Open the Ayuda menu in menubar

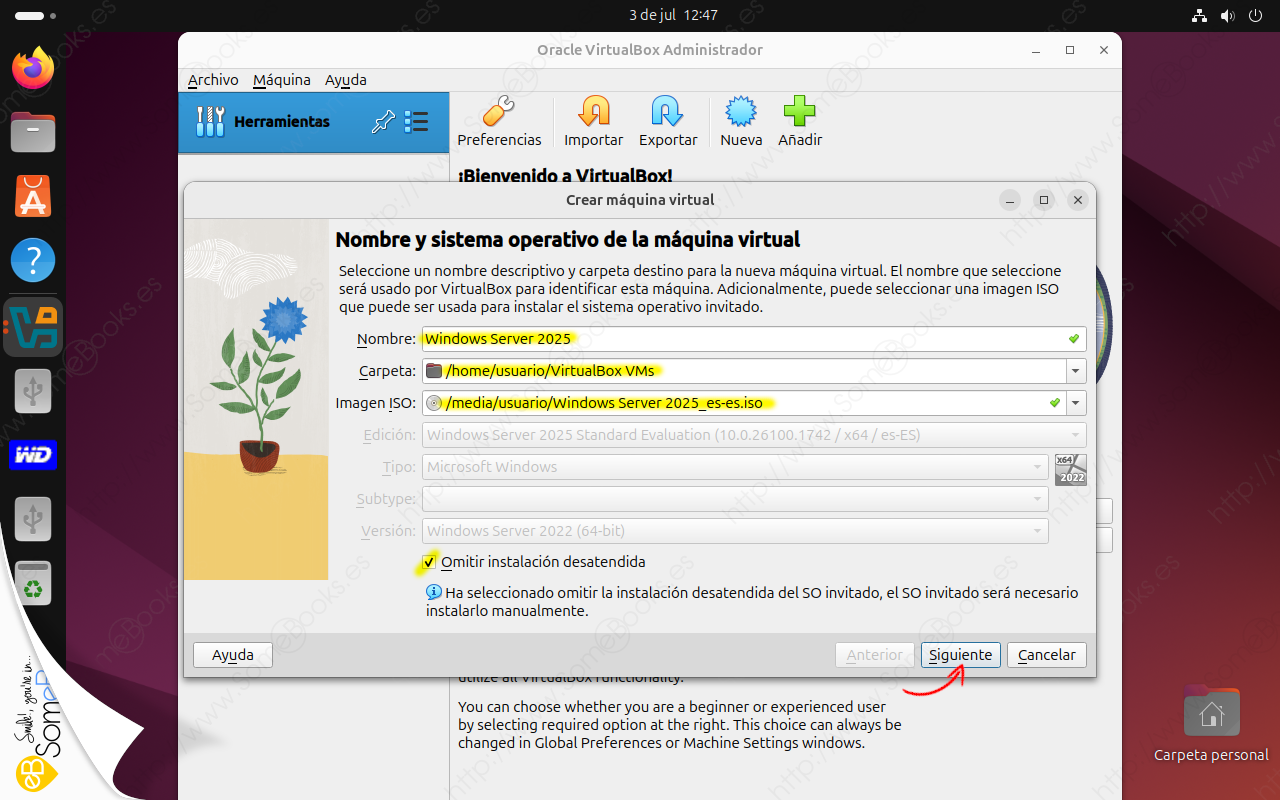coord(345,80)
